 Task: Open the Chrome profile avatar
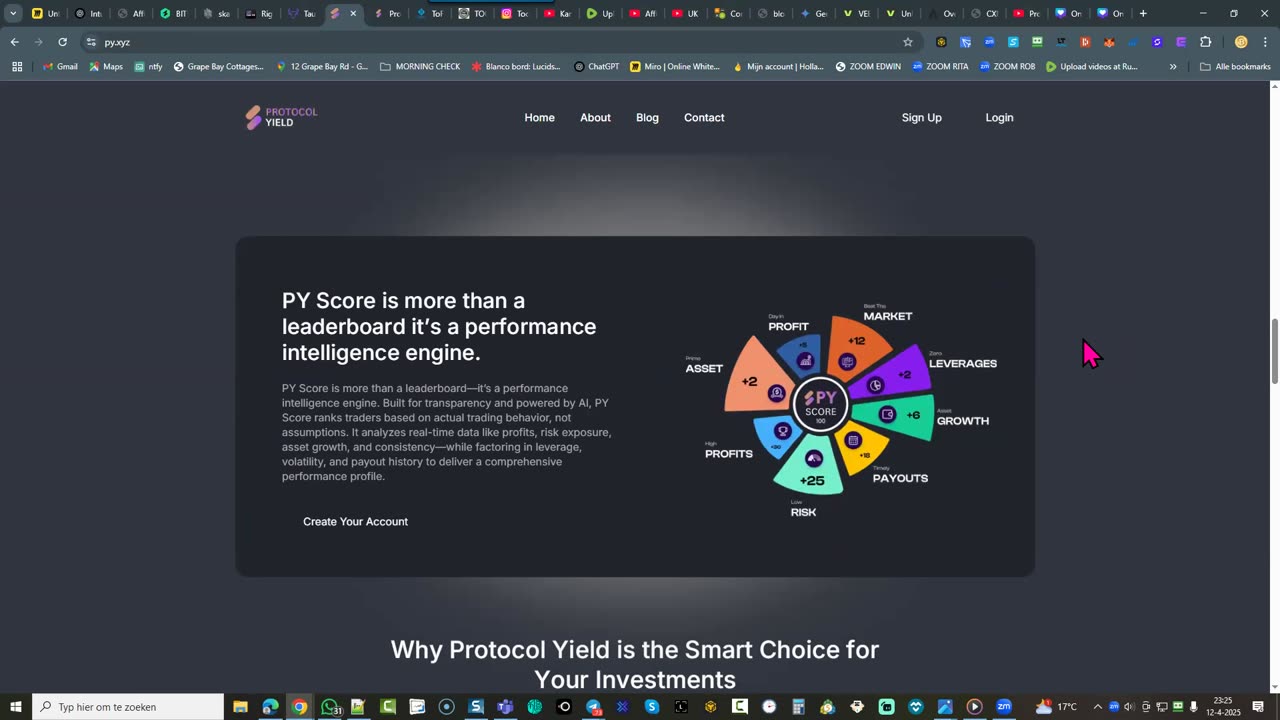click(x=1241, y=42)
